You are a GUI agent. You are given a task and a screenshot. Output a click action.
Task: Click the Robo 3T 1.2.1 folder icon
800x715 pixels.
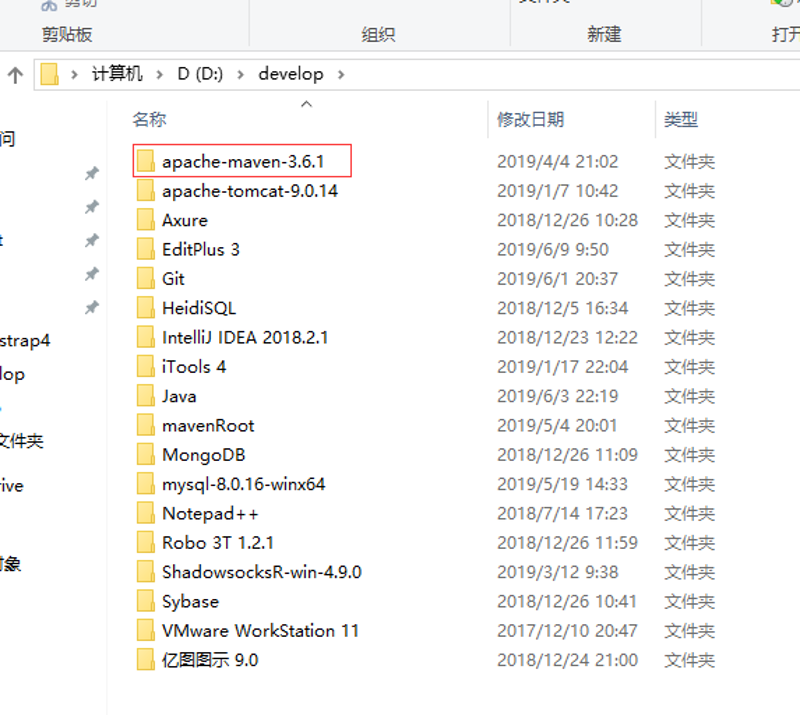[145, 543]
